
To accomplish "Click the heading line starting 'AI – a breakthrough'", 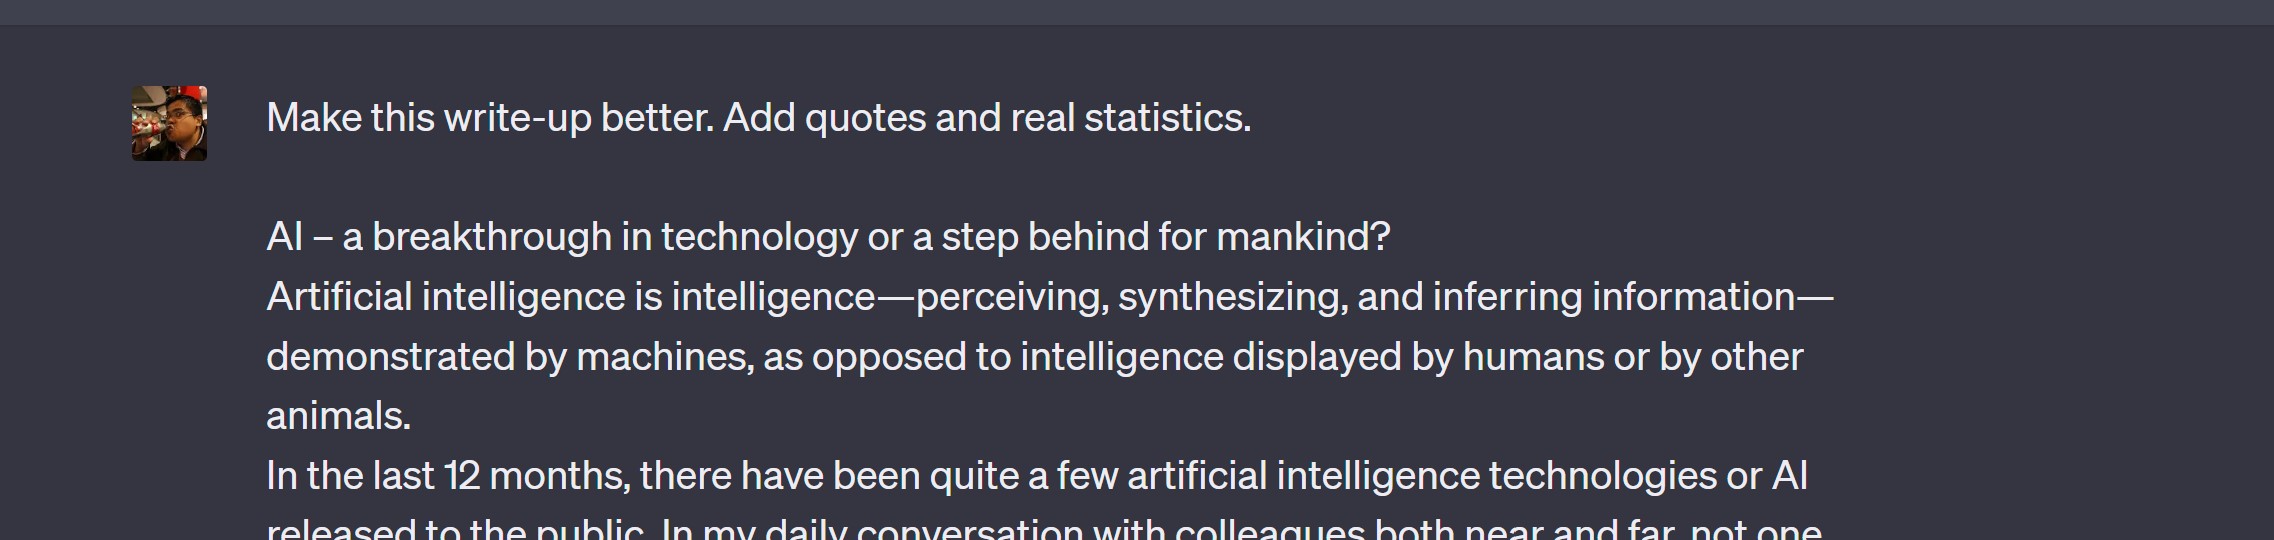I will tap(828, 237).
